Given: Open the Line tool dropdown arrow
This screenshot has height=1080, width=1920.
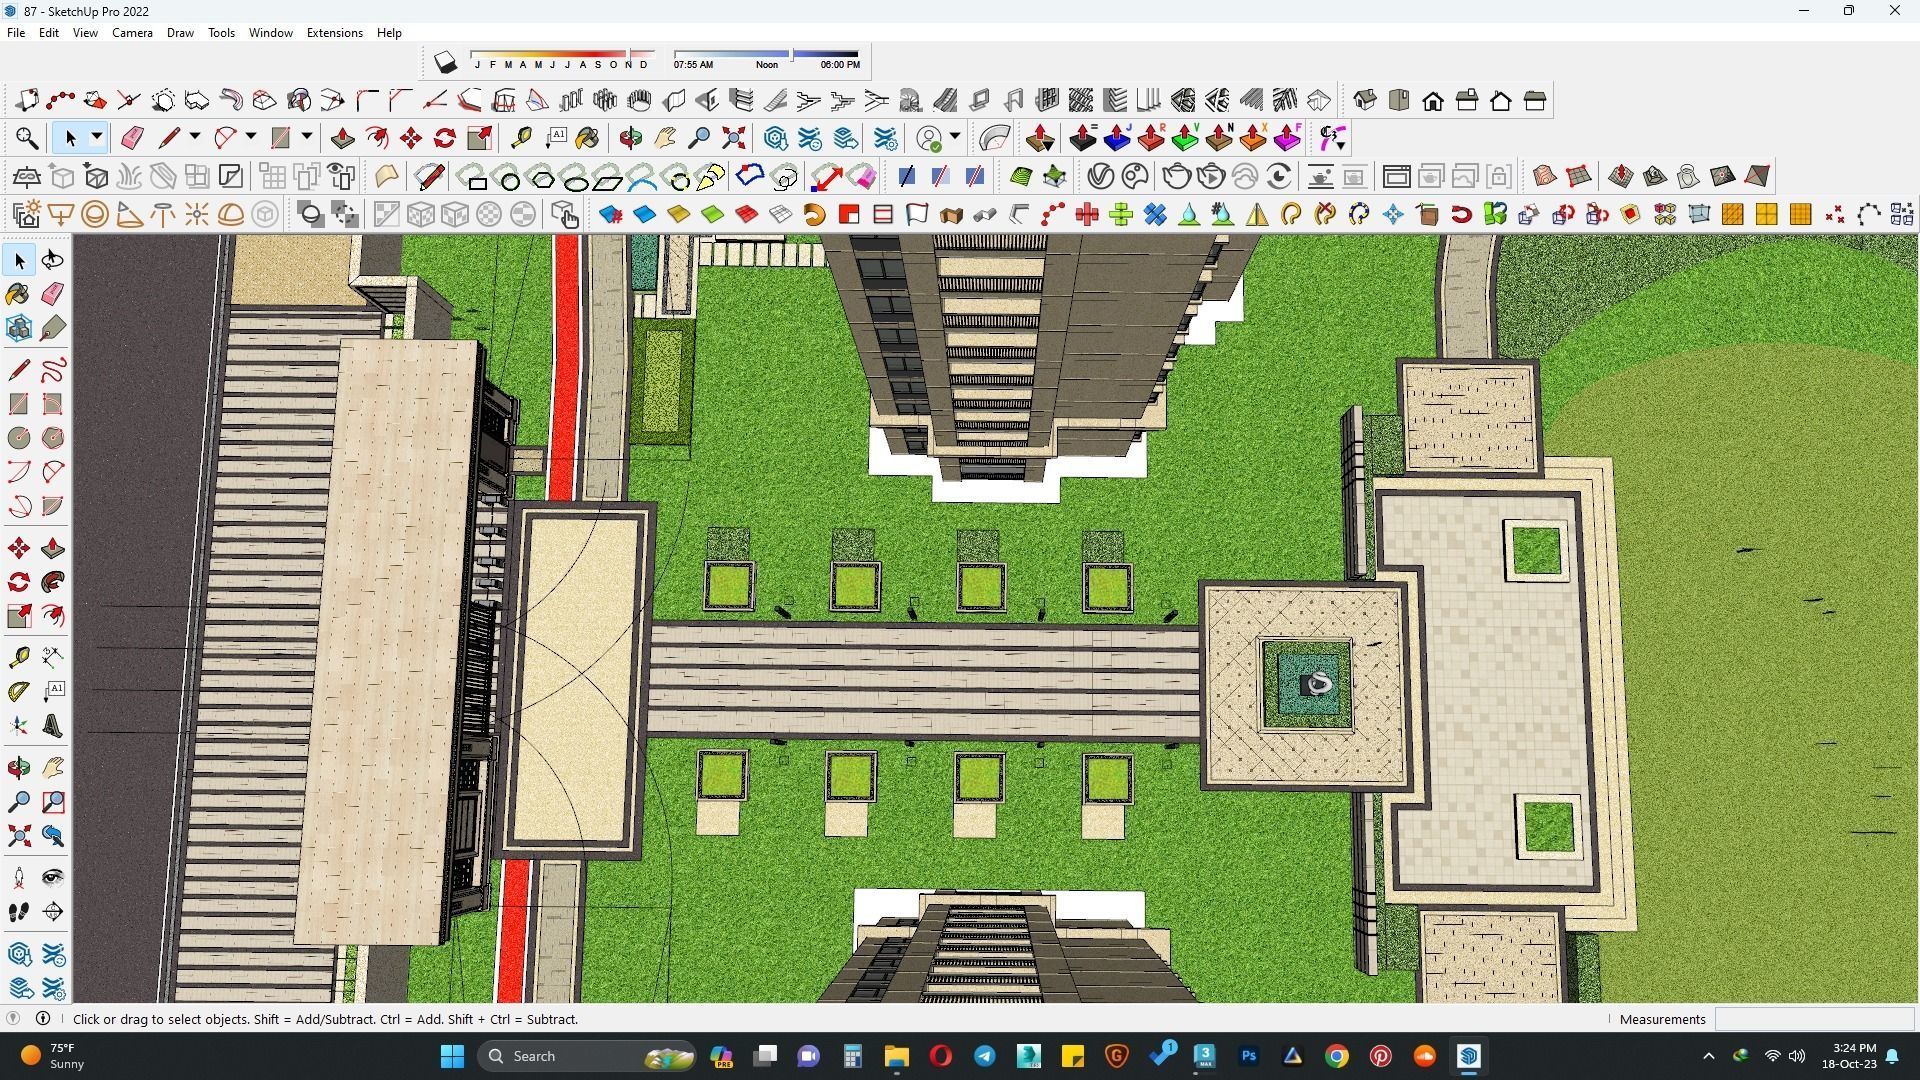Looking at the screenshot, I should click(x=195, y=137).
